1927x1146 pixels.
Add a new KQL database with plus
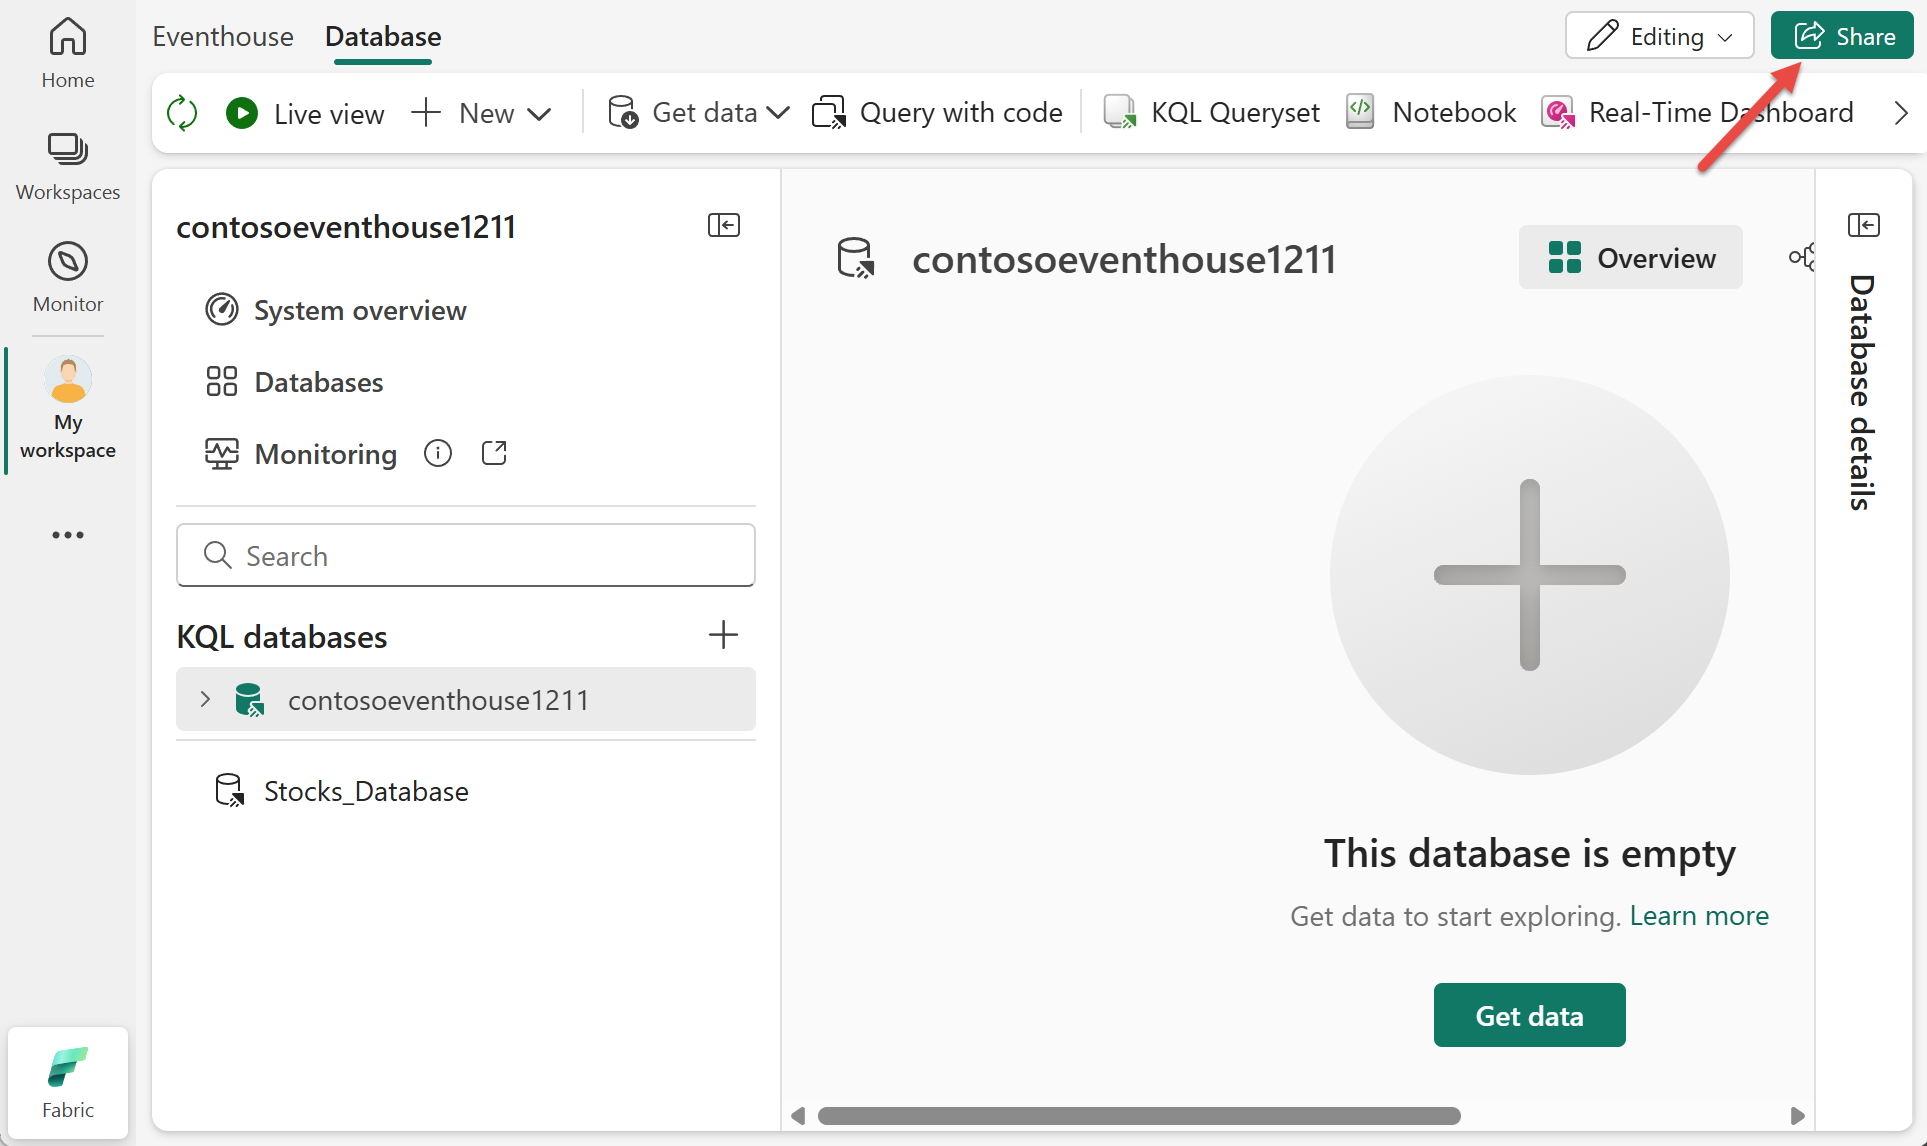tap(723, 635)
